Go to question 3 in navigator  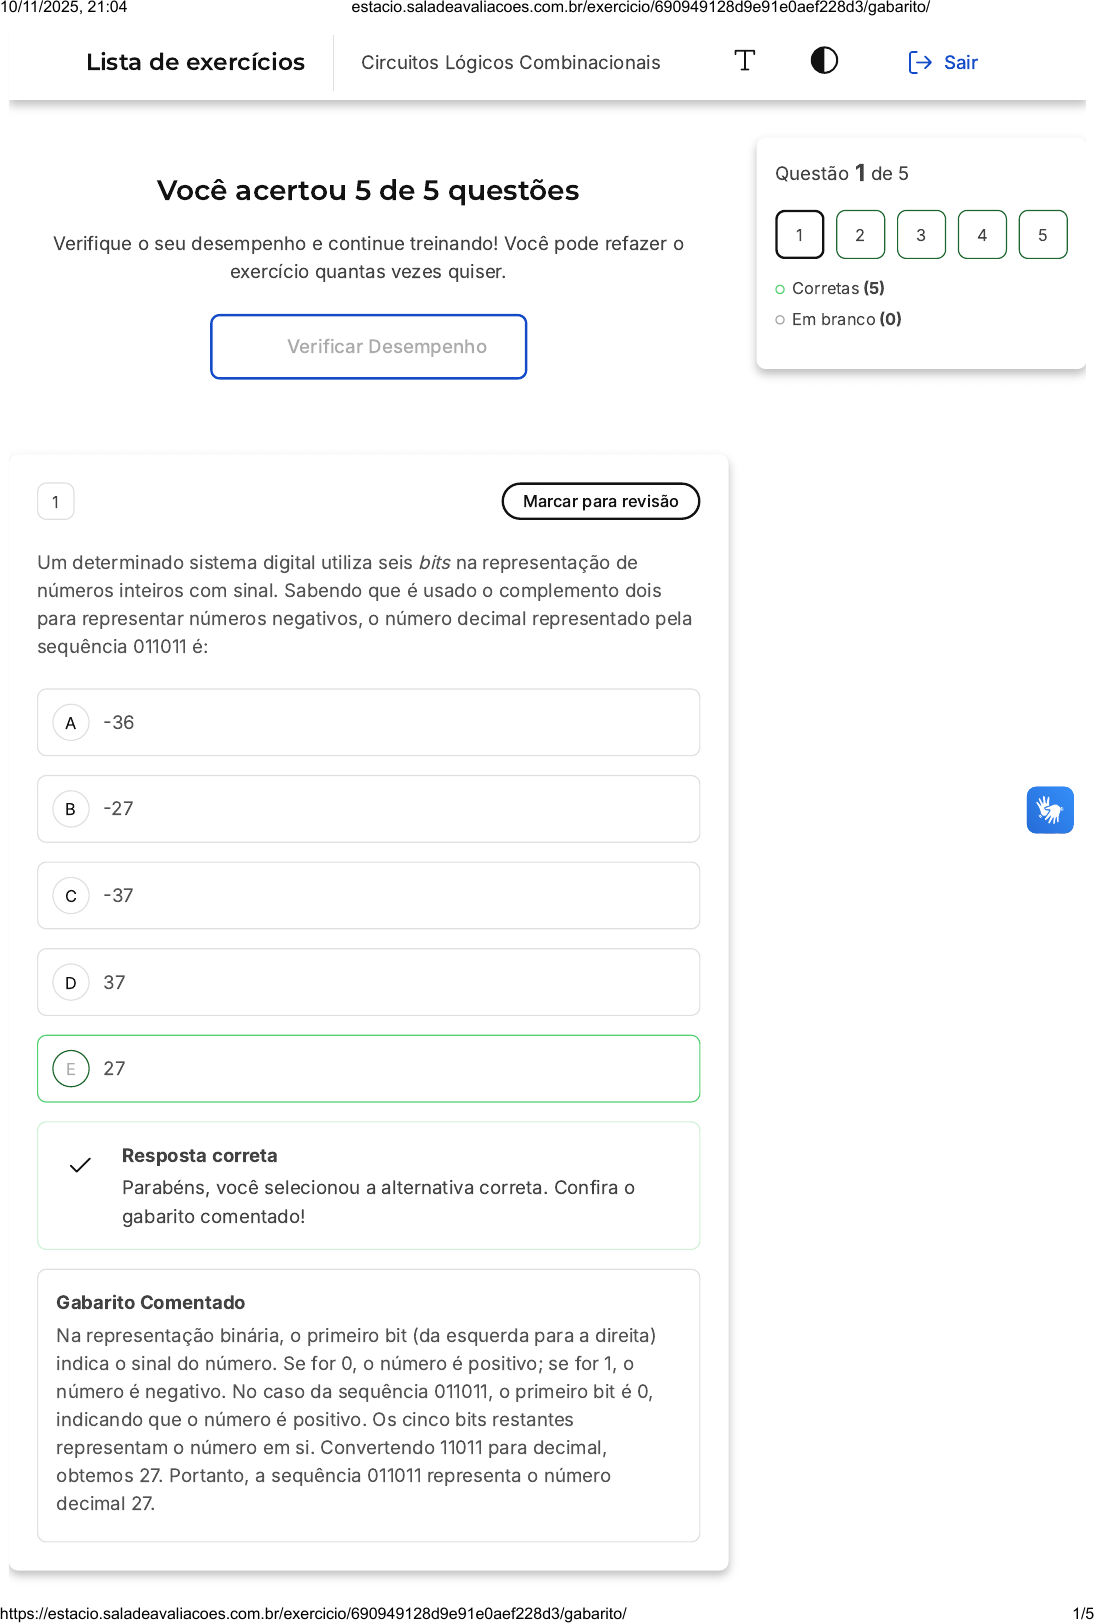coord(921,235)
